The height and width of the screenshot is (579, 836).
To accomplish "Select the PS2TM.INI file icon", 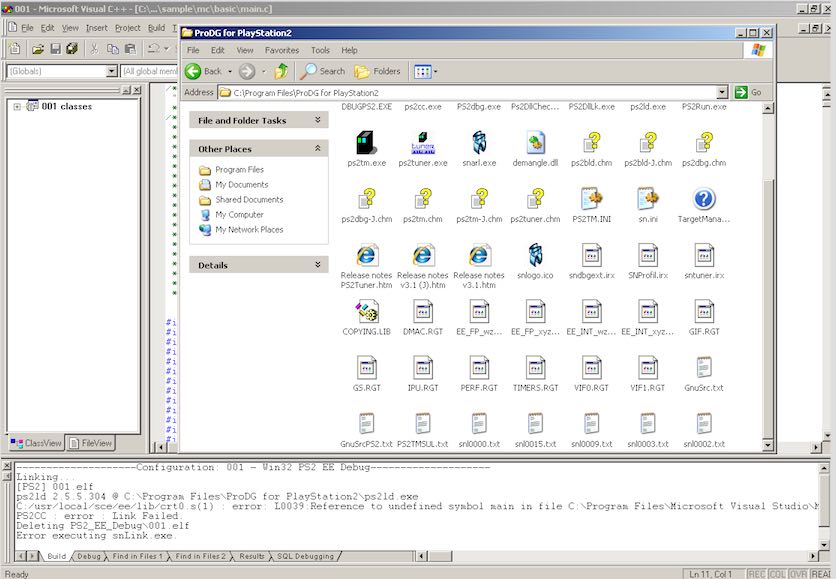I will (591, 199).
